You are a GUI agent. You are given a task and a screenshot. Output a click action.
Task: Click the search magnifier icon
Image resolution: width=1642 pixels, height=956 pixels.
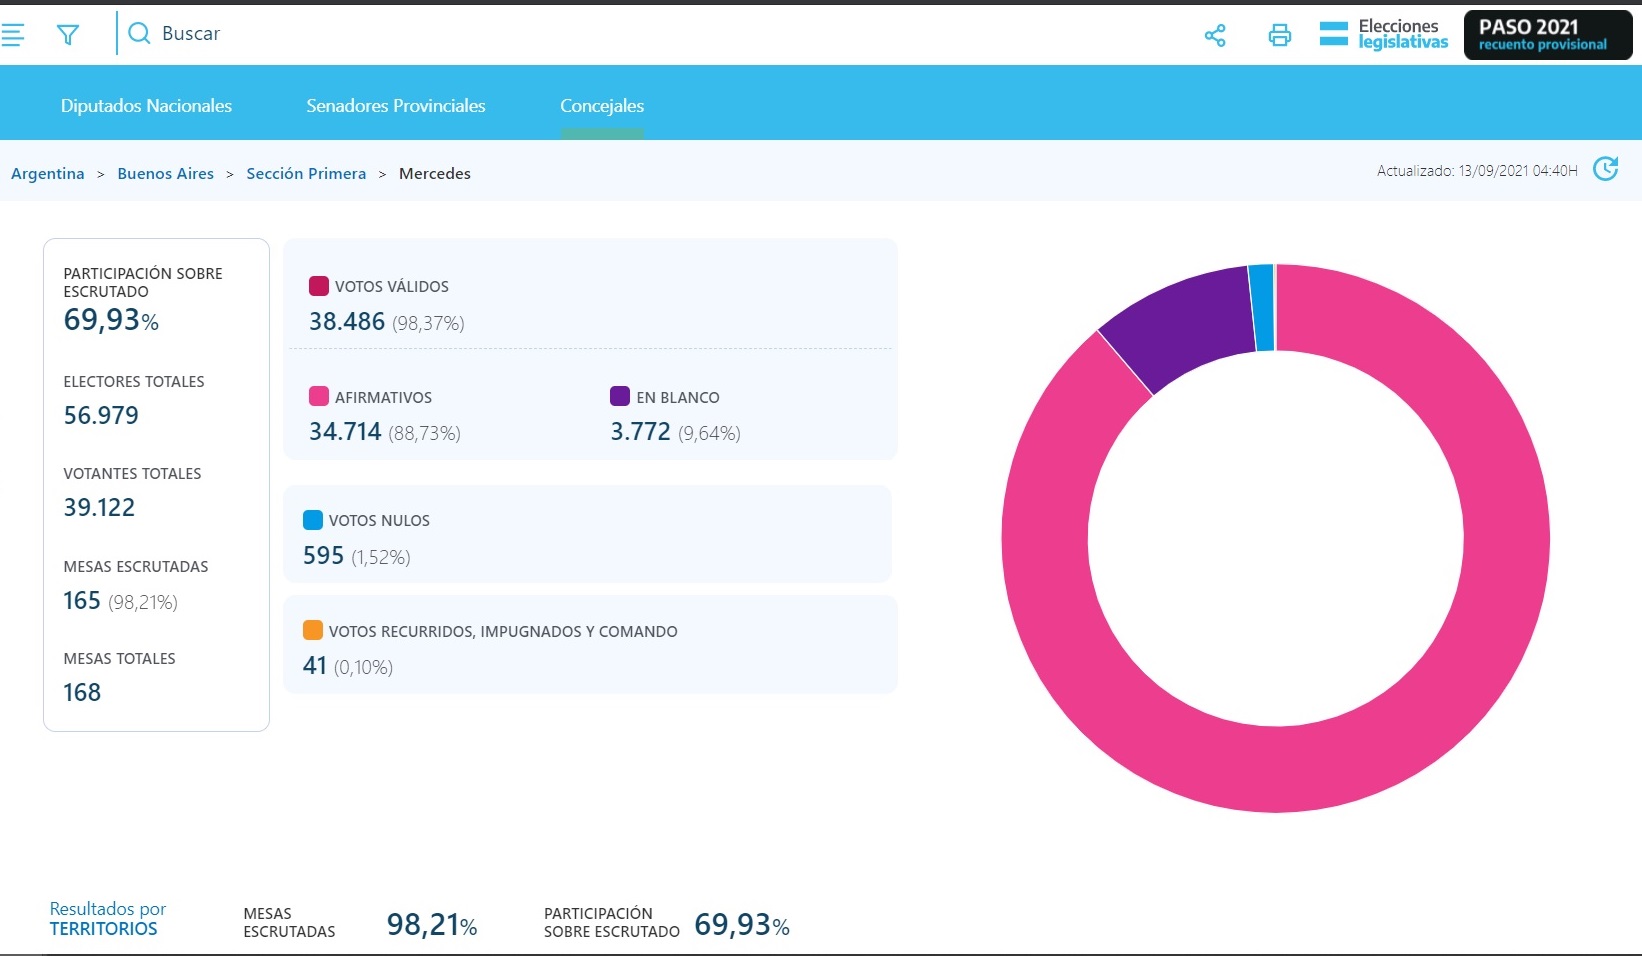click(140, 34)
